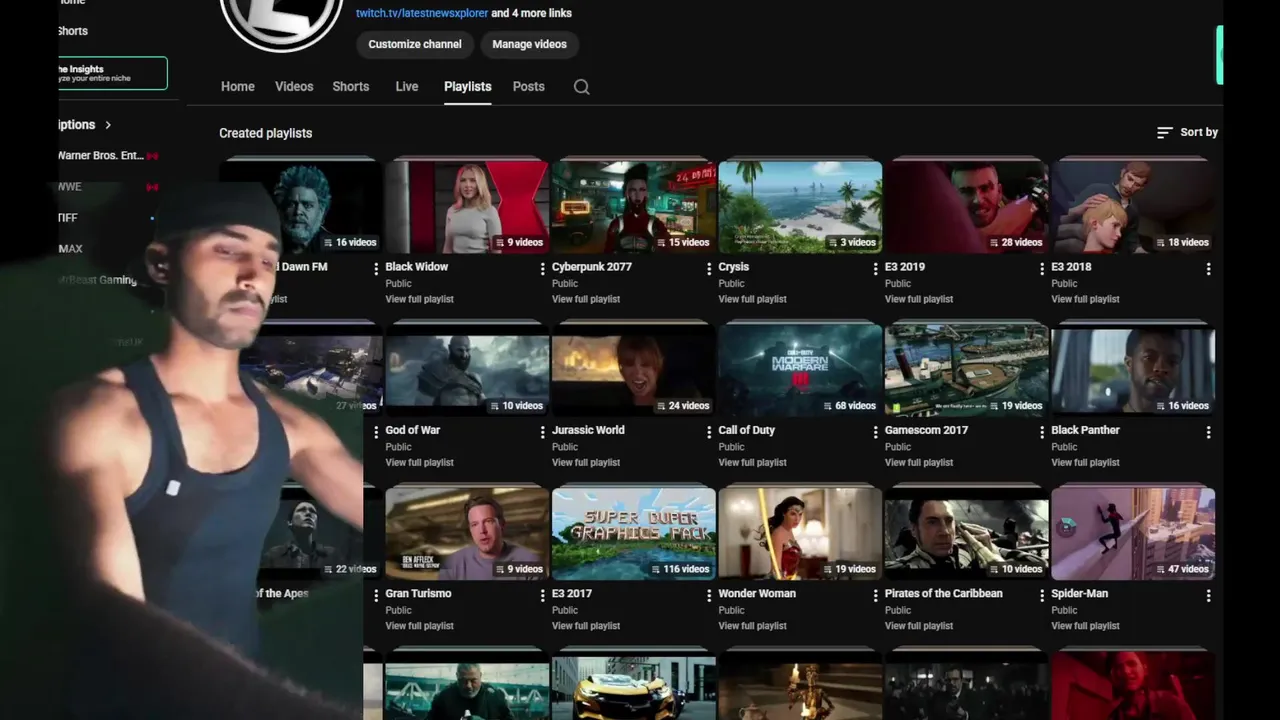View full playlist for Black Widow
Image resolution: width=1280 pixels, height=720 pixels.
pos(420,299)
